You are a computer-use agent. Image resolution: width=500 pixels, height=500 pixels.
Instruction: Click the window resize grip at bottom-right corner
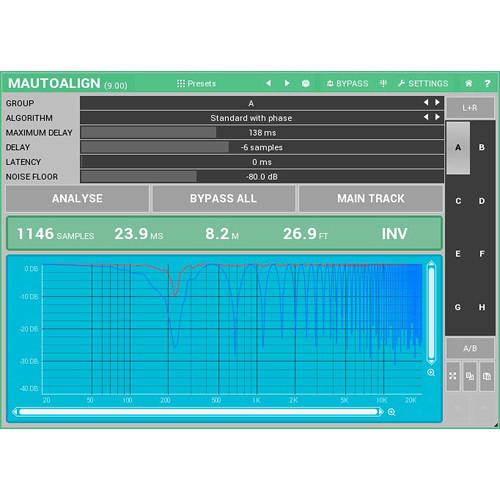496,425
